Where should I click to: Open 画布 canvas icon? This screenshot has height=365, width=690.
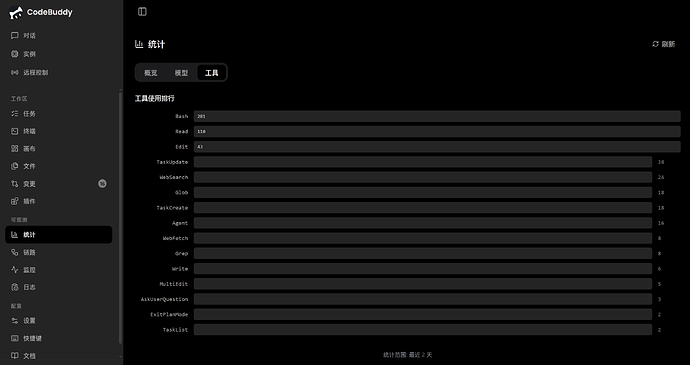[15, 149]
